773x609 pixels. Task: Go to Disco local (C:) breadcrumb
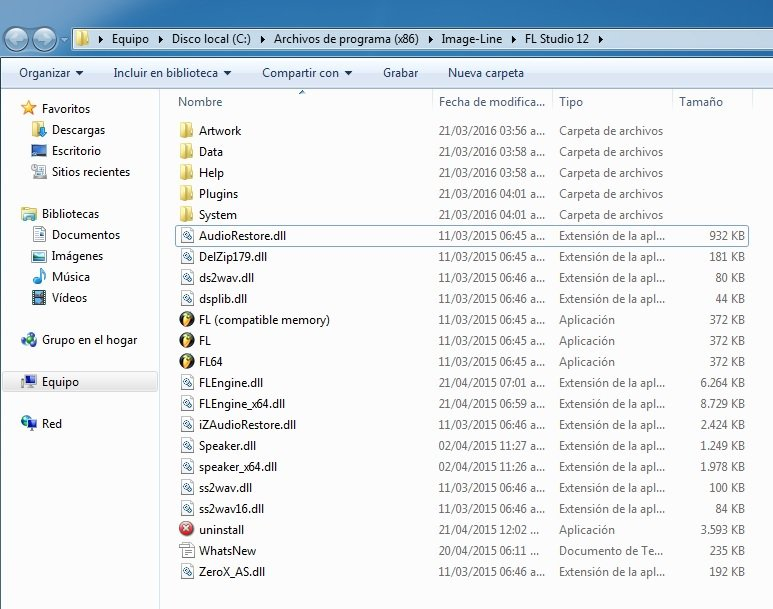tap(209, 39)
